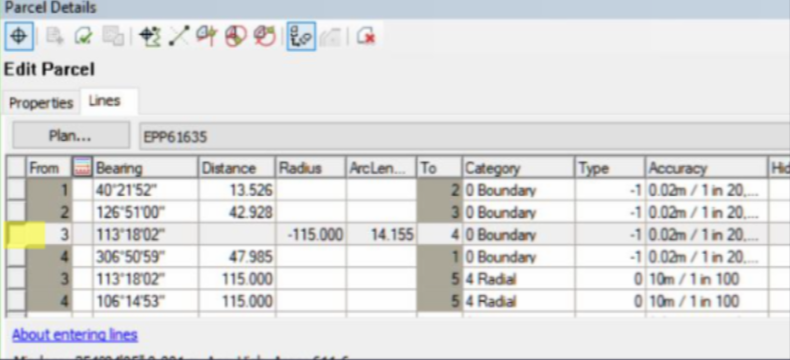Open the About entering lines link

pyautogui.click(x=75, y=335)
